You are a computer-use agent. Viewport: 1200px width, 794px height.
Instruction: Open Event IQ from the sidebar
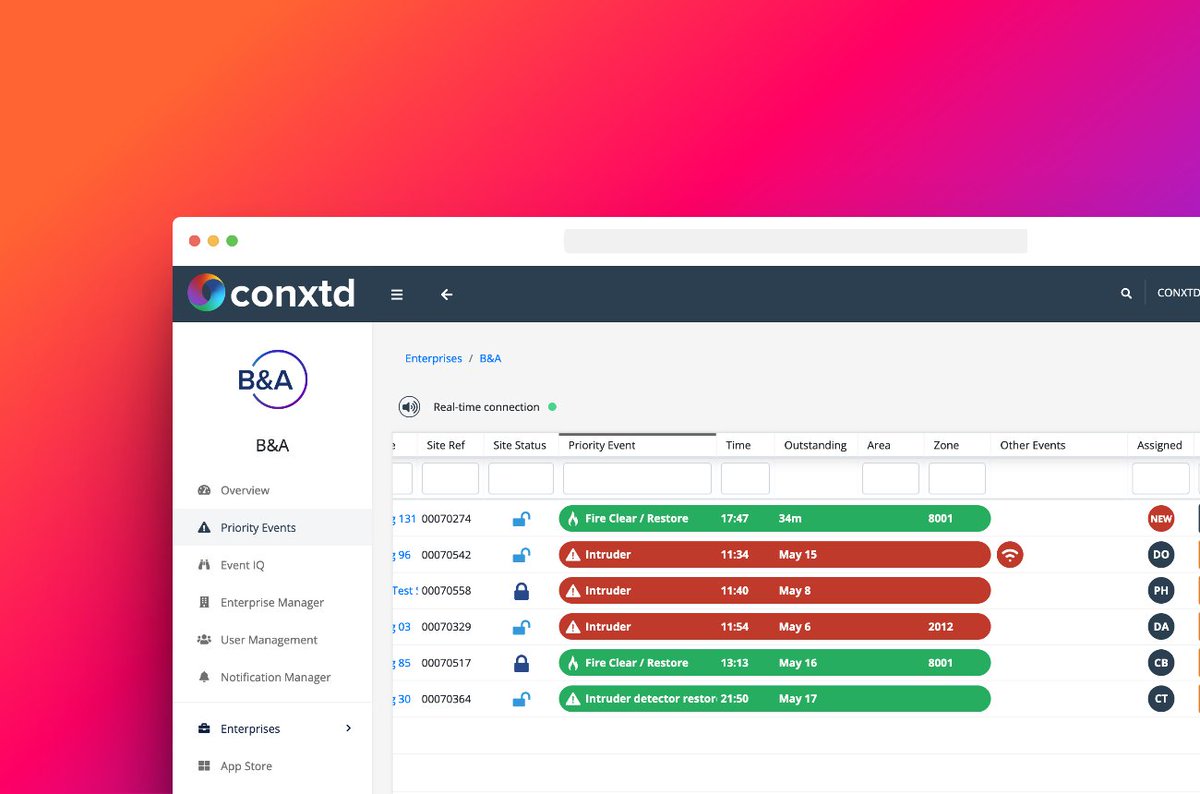tap(204, 565)
